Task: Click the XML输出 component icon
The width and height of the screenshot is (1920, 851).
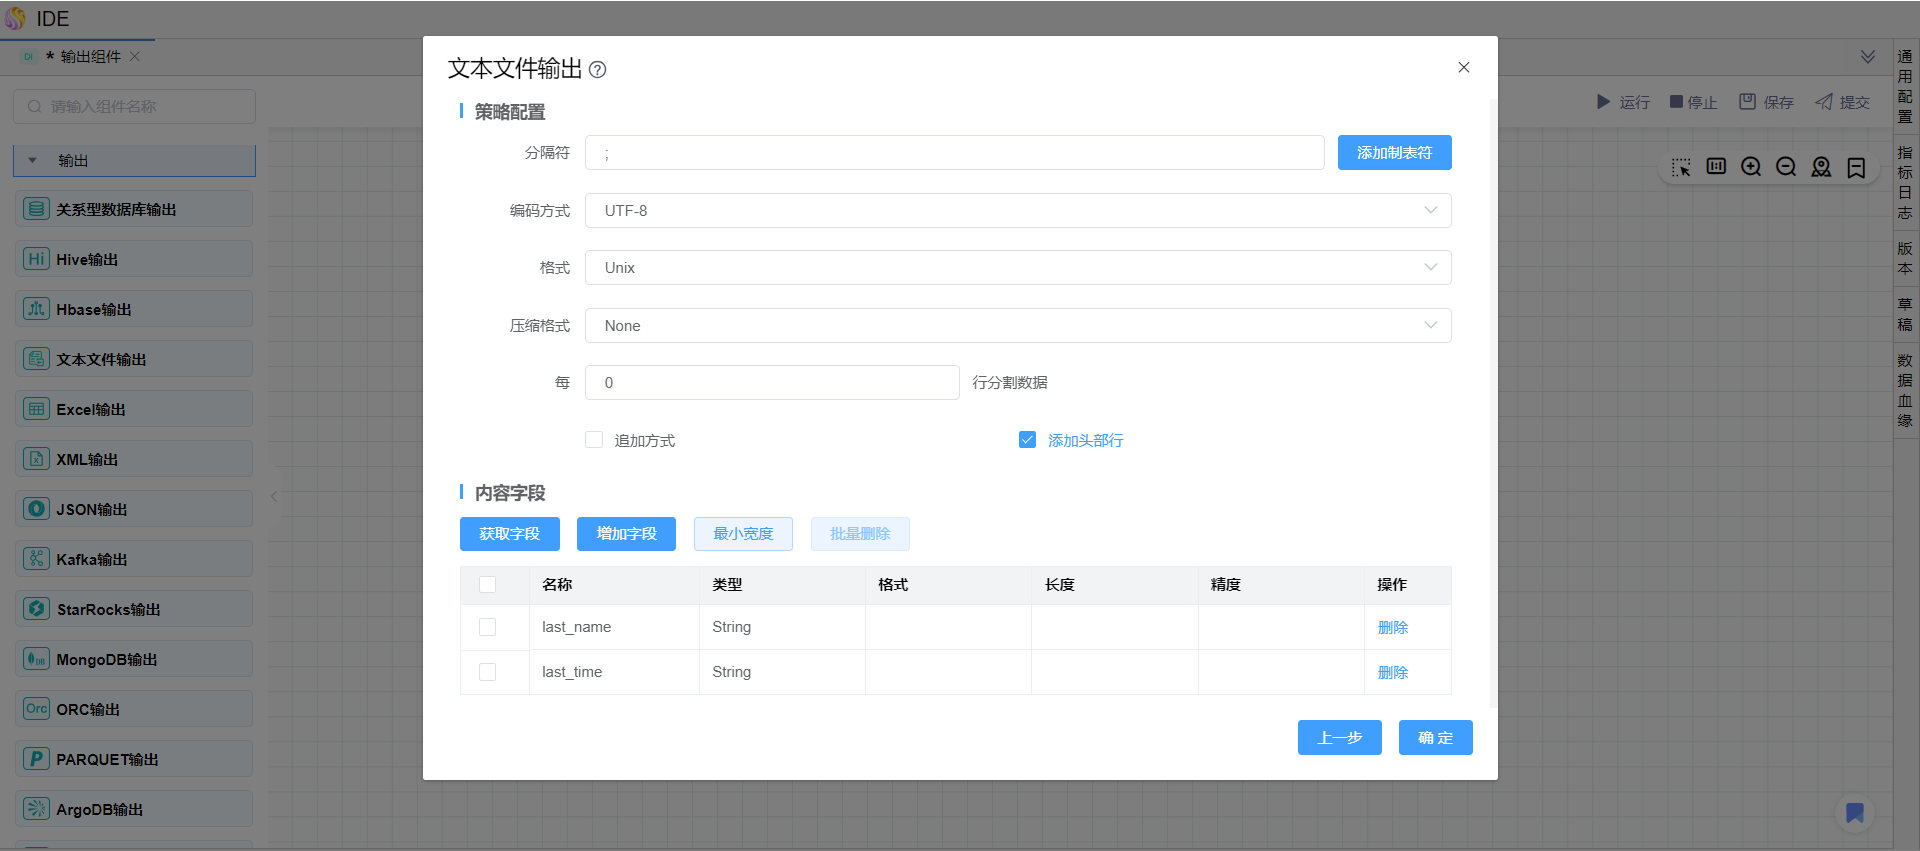Action: [36, 459]
